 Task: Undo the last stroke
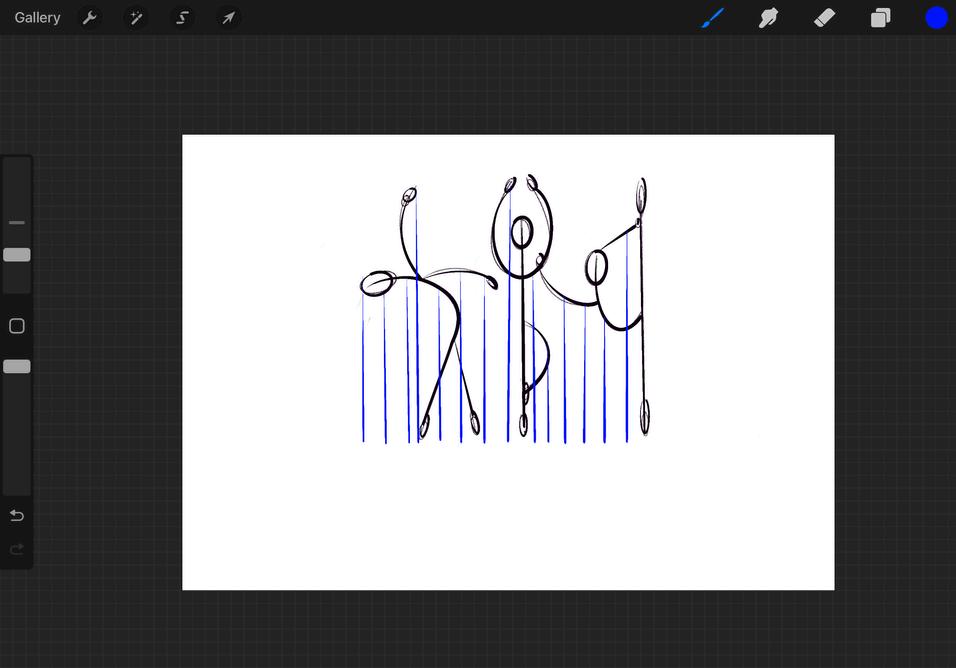tap(16, 516)
